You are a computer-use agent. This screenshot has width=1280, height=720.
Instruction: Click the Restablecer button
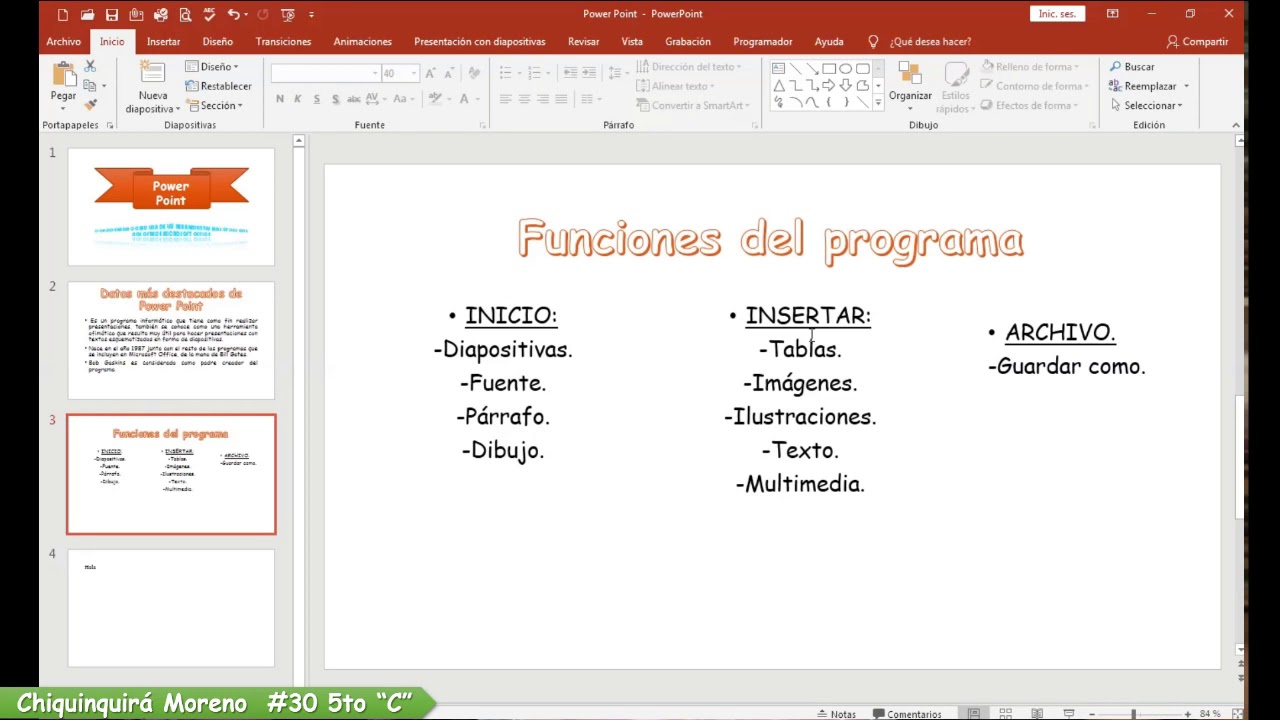coord(218,86)
